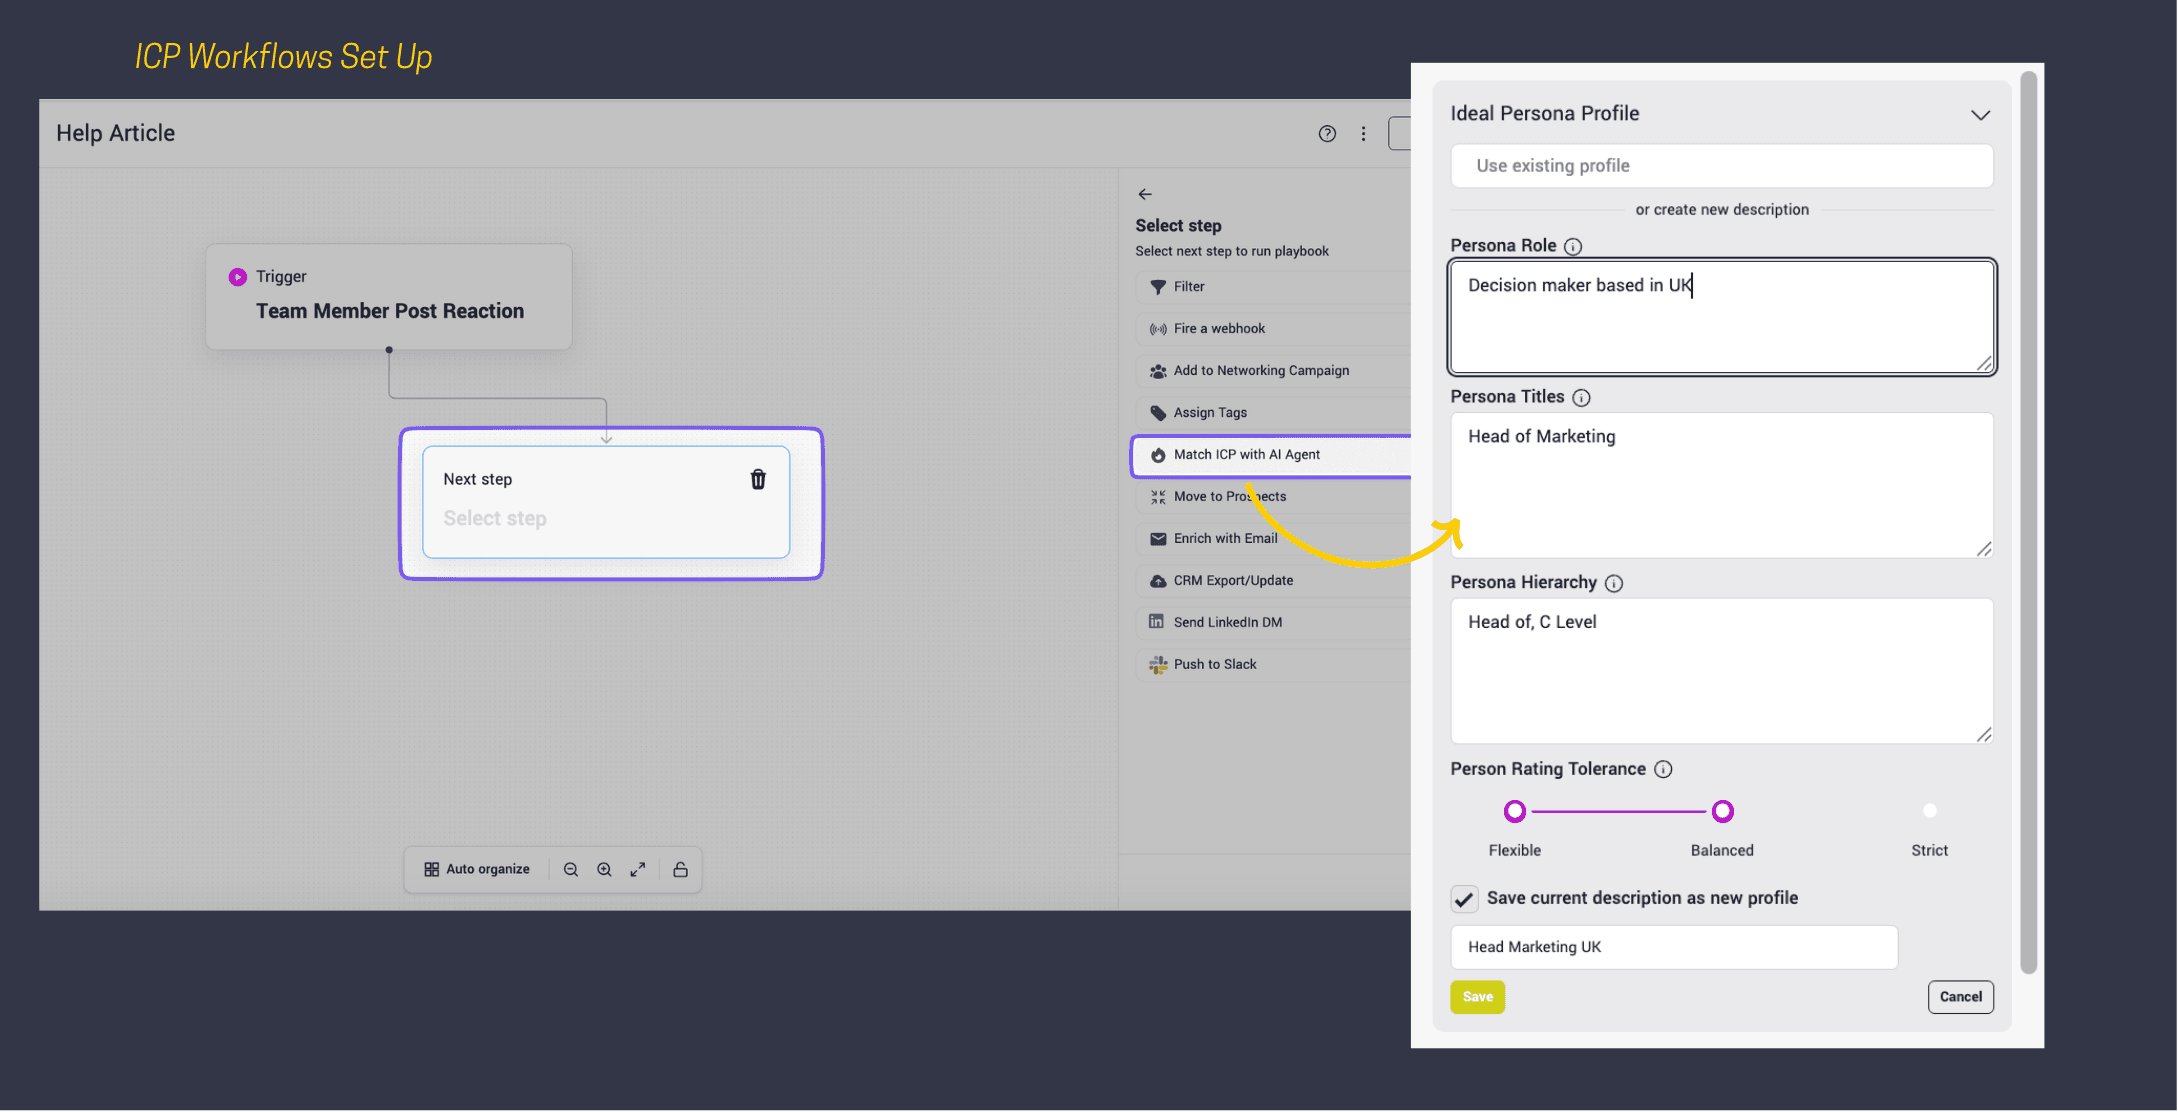Image resolution: width=2178 pixels, height=1112 pixels.
Task: Collapse the Ideal Persona Profile section
Action: [1980, 115]
